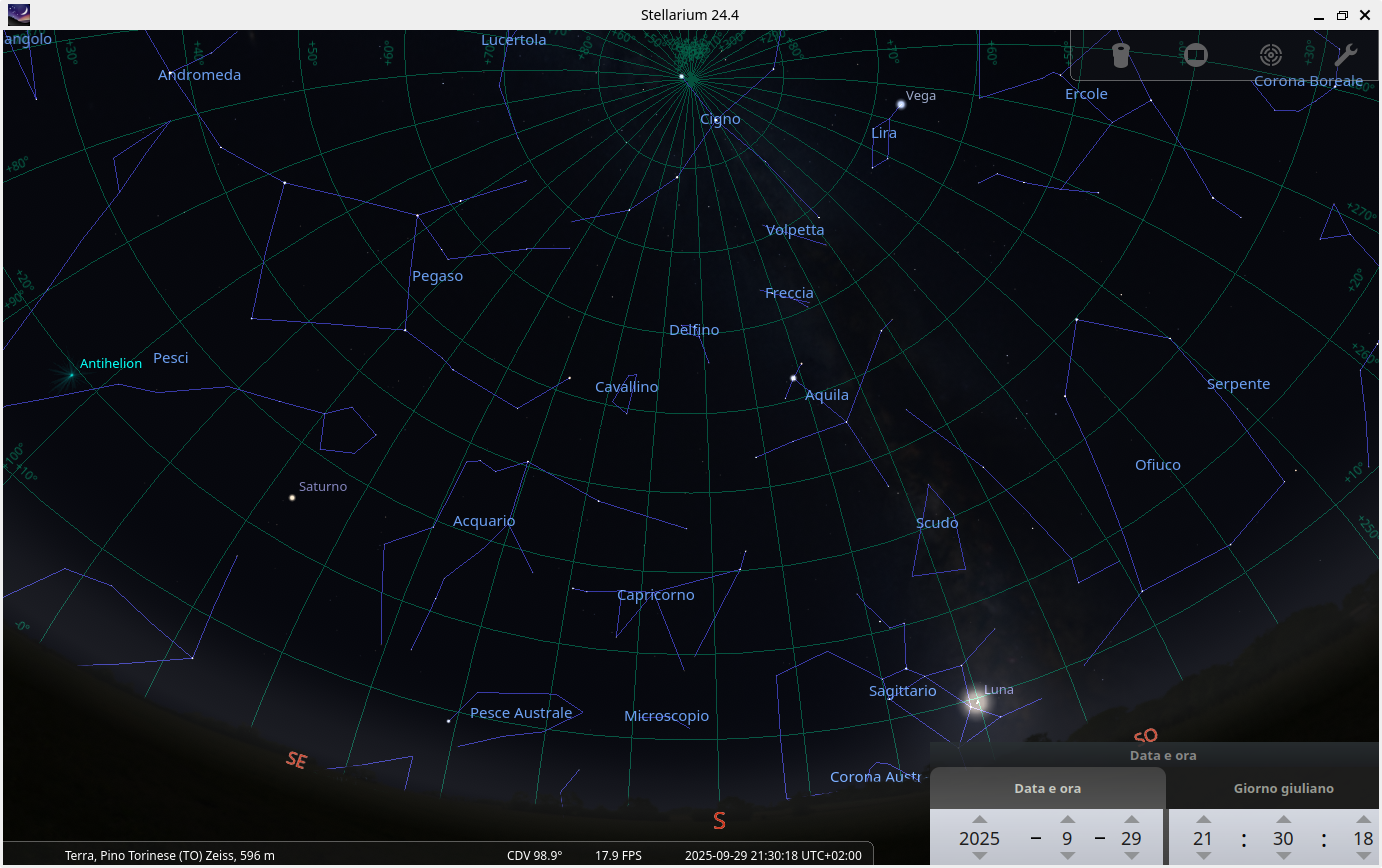
Task: Decrease the month 9 with its down arrow
Action: point(1066,858)
